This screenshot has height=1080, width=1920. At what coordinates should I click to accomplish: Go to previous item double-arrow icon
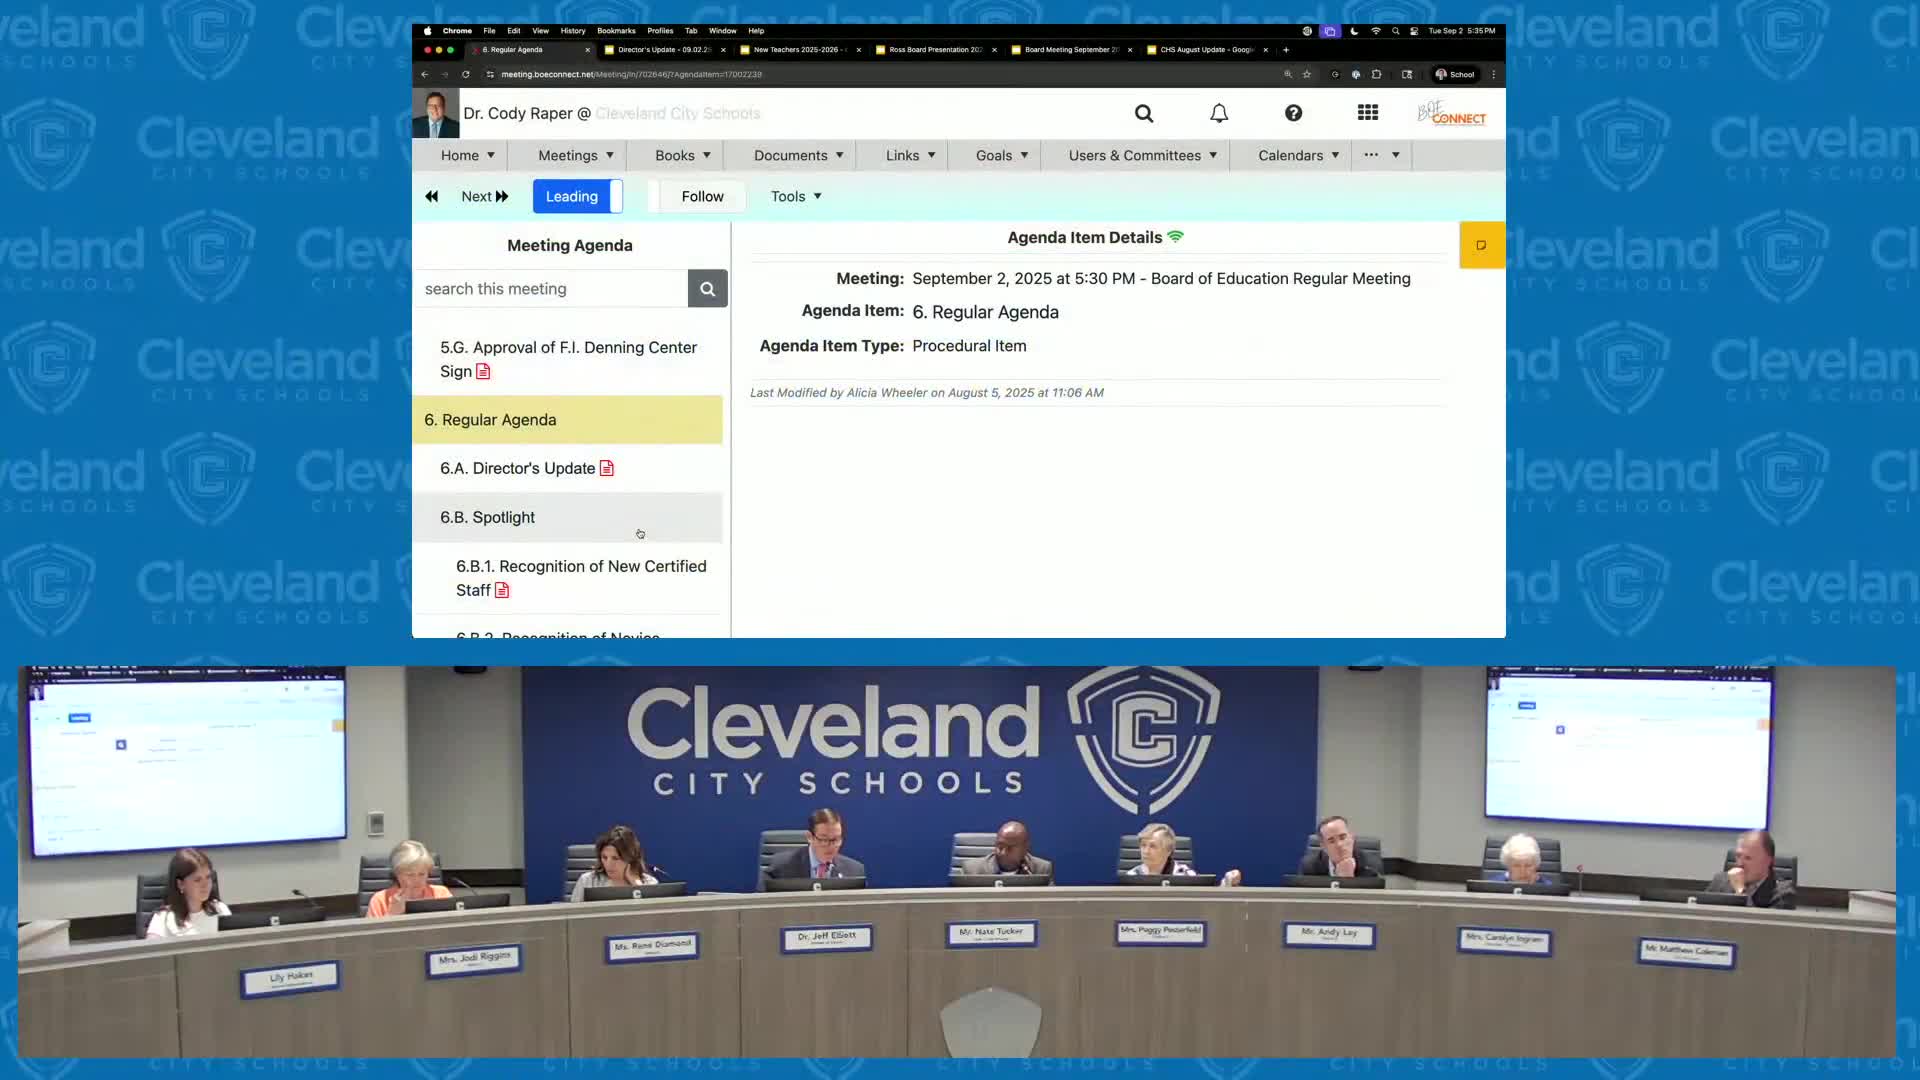coord(432,197)
